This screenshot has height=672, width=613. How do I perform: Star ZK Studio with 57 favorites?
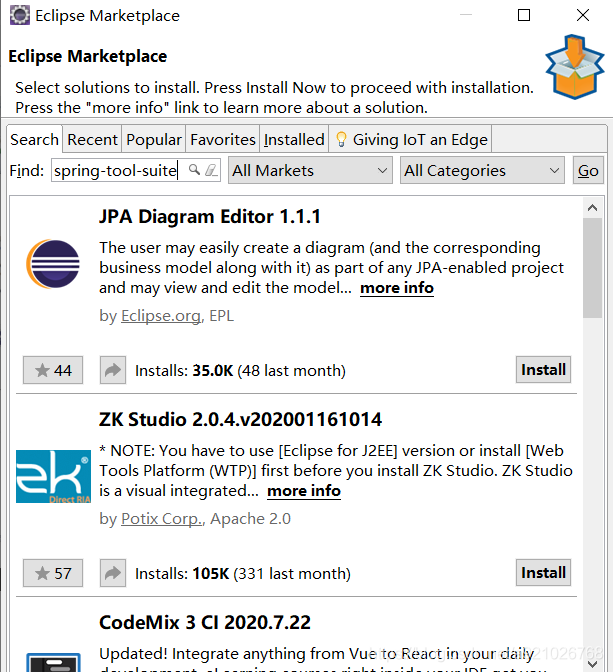53,573
